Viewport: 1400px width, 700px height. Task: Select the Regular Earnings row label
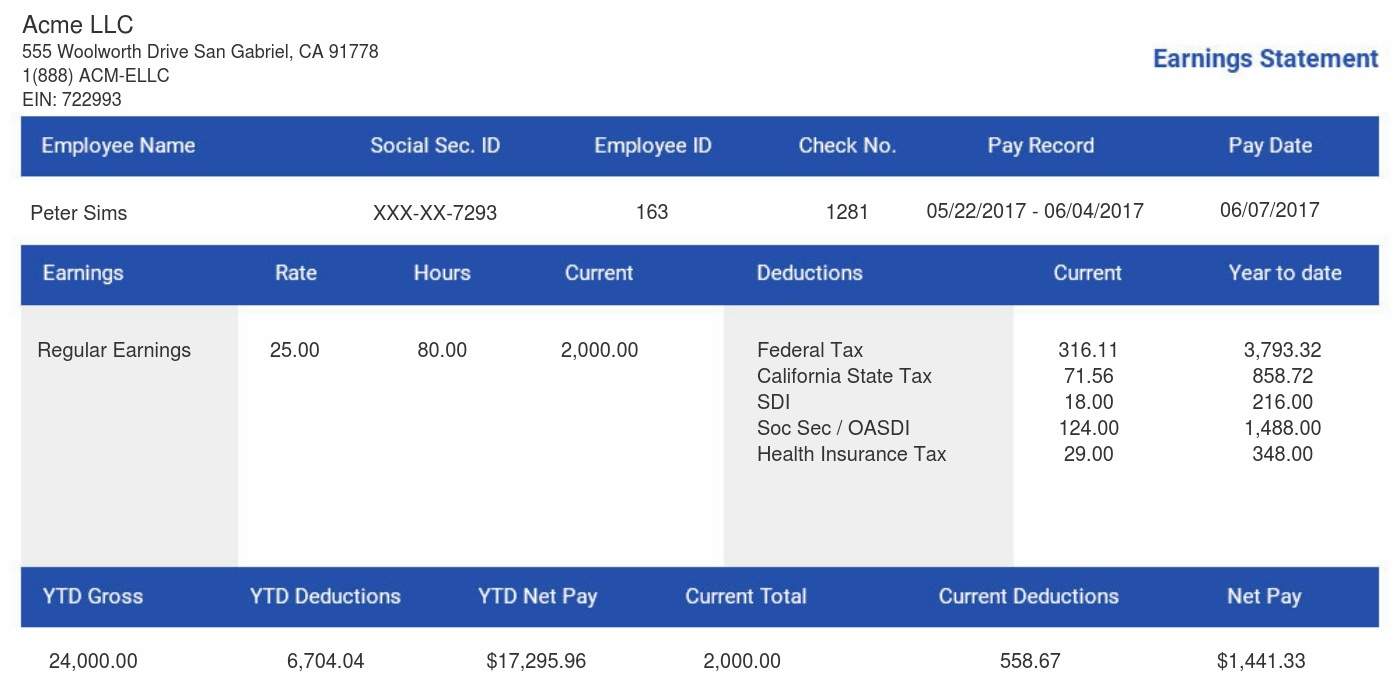114,350
